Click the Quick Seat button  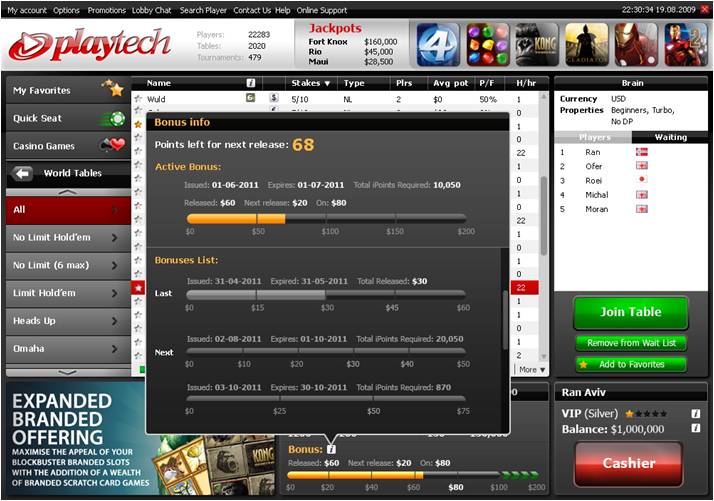[68, 118]
